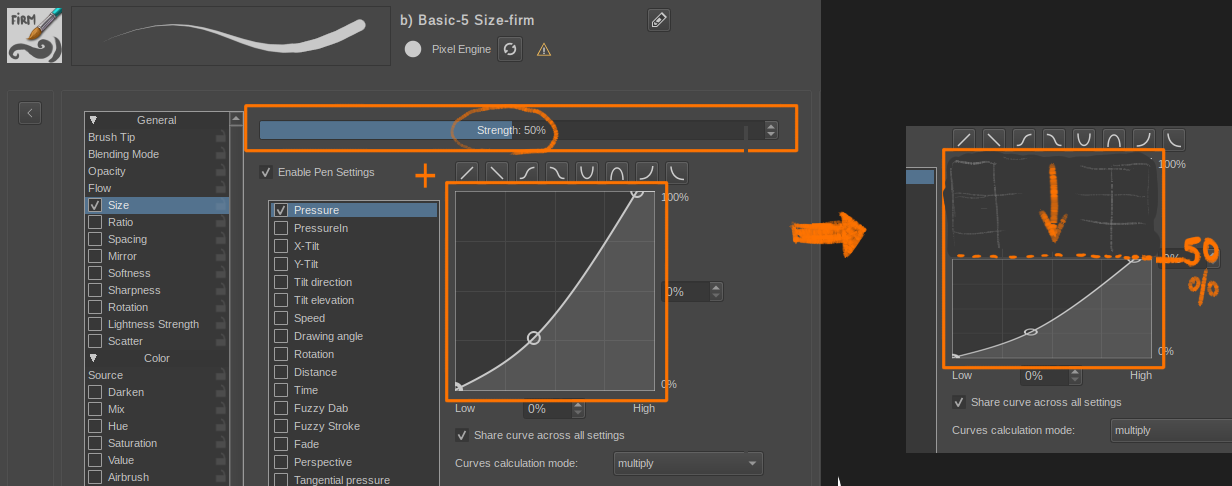
Task: Click the brush stroke preview thumbnail
Action: (x=231, y=36)
